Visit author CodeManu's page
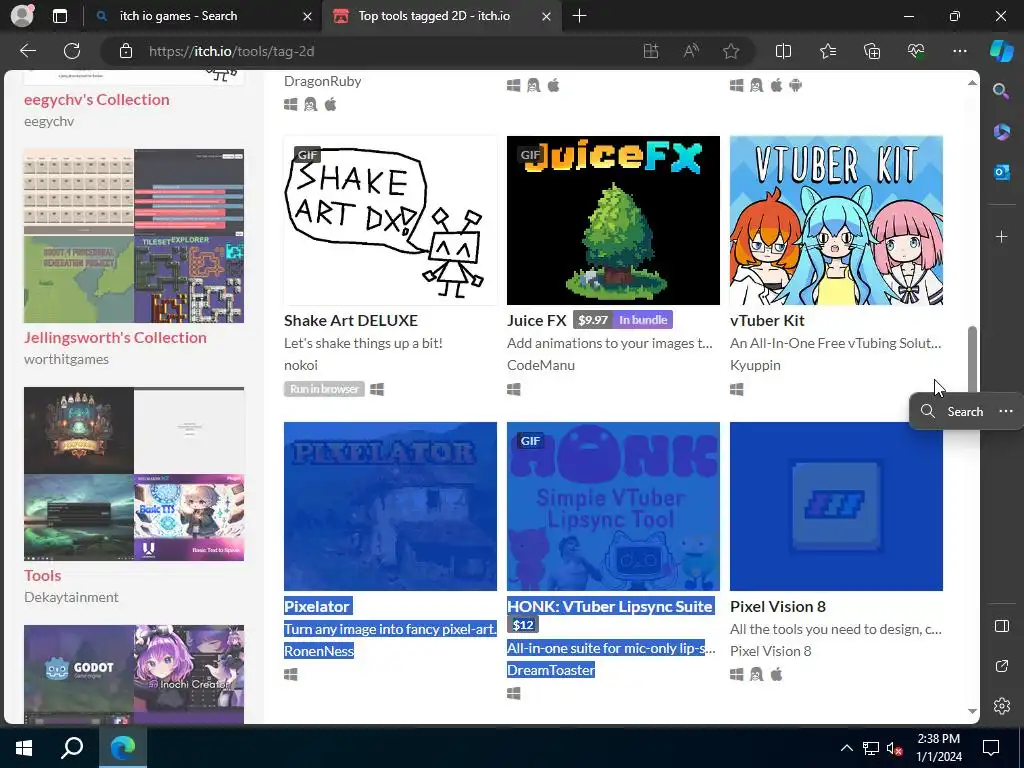1024x768 pixels. click(541, 365)
